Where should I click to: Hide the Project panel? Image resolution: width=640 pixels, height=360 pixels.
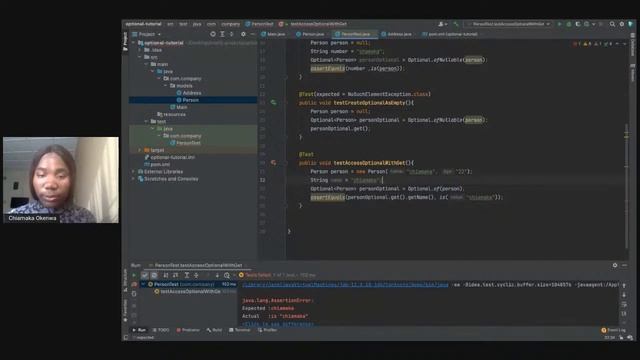point(253,34)
